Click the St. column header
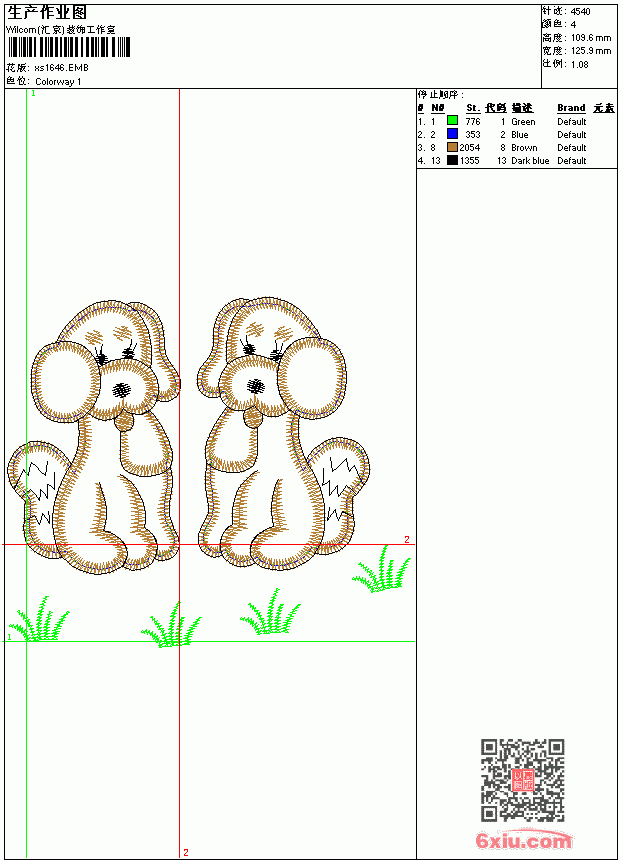The image size is (620, 860). point(473,108)
